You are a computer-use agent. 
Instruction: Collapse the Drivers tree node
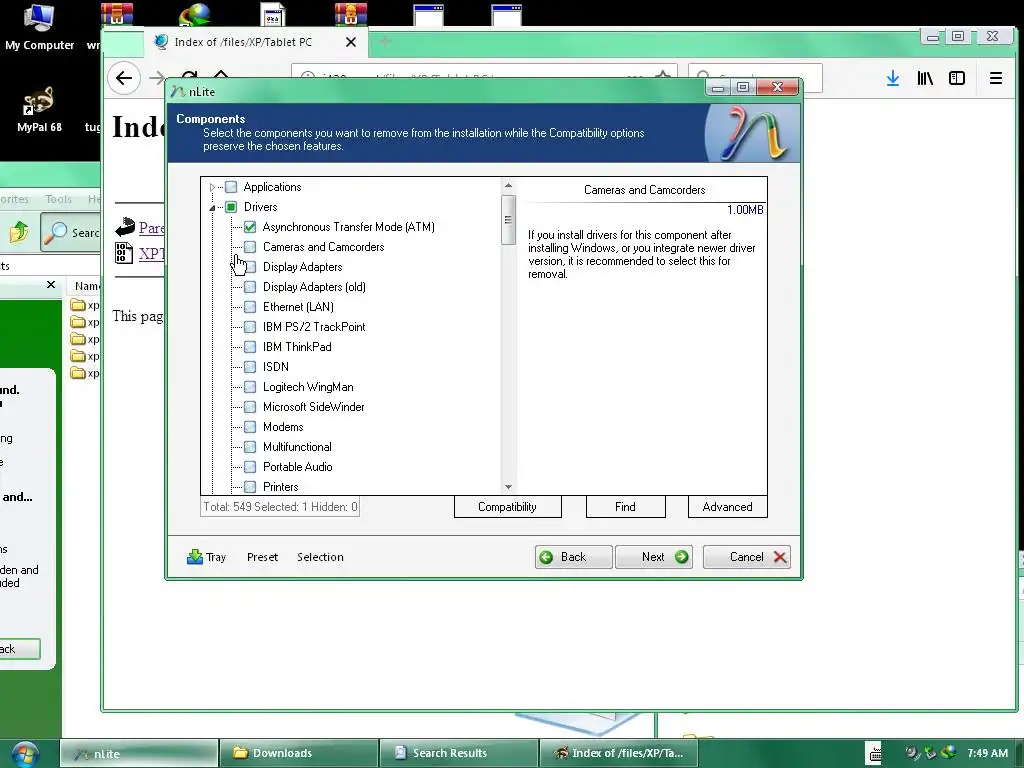point(212,208)
